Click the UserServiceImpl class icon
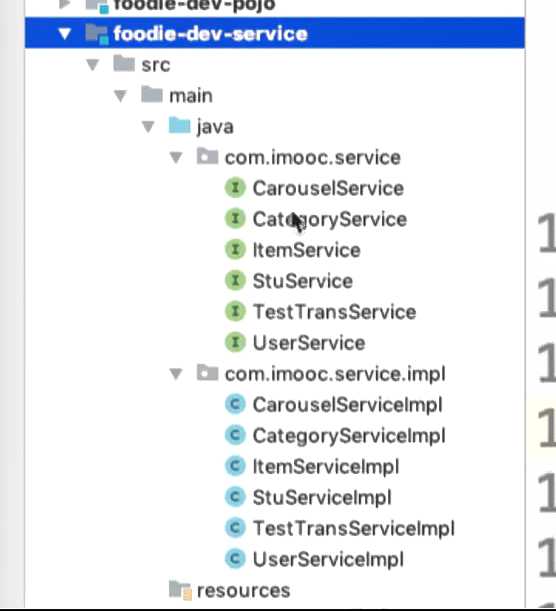The image size is (556, 611). [235, 559]
